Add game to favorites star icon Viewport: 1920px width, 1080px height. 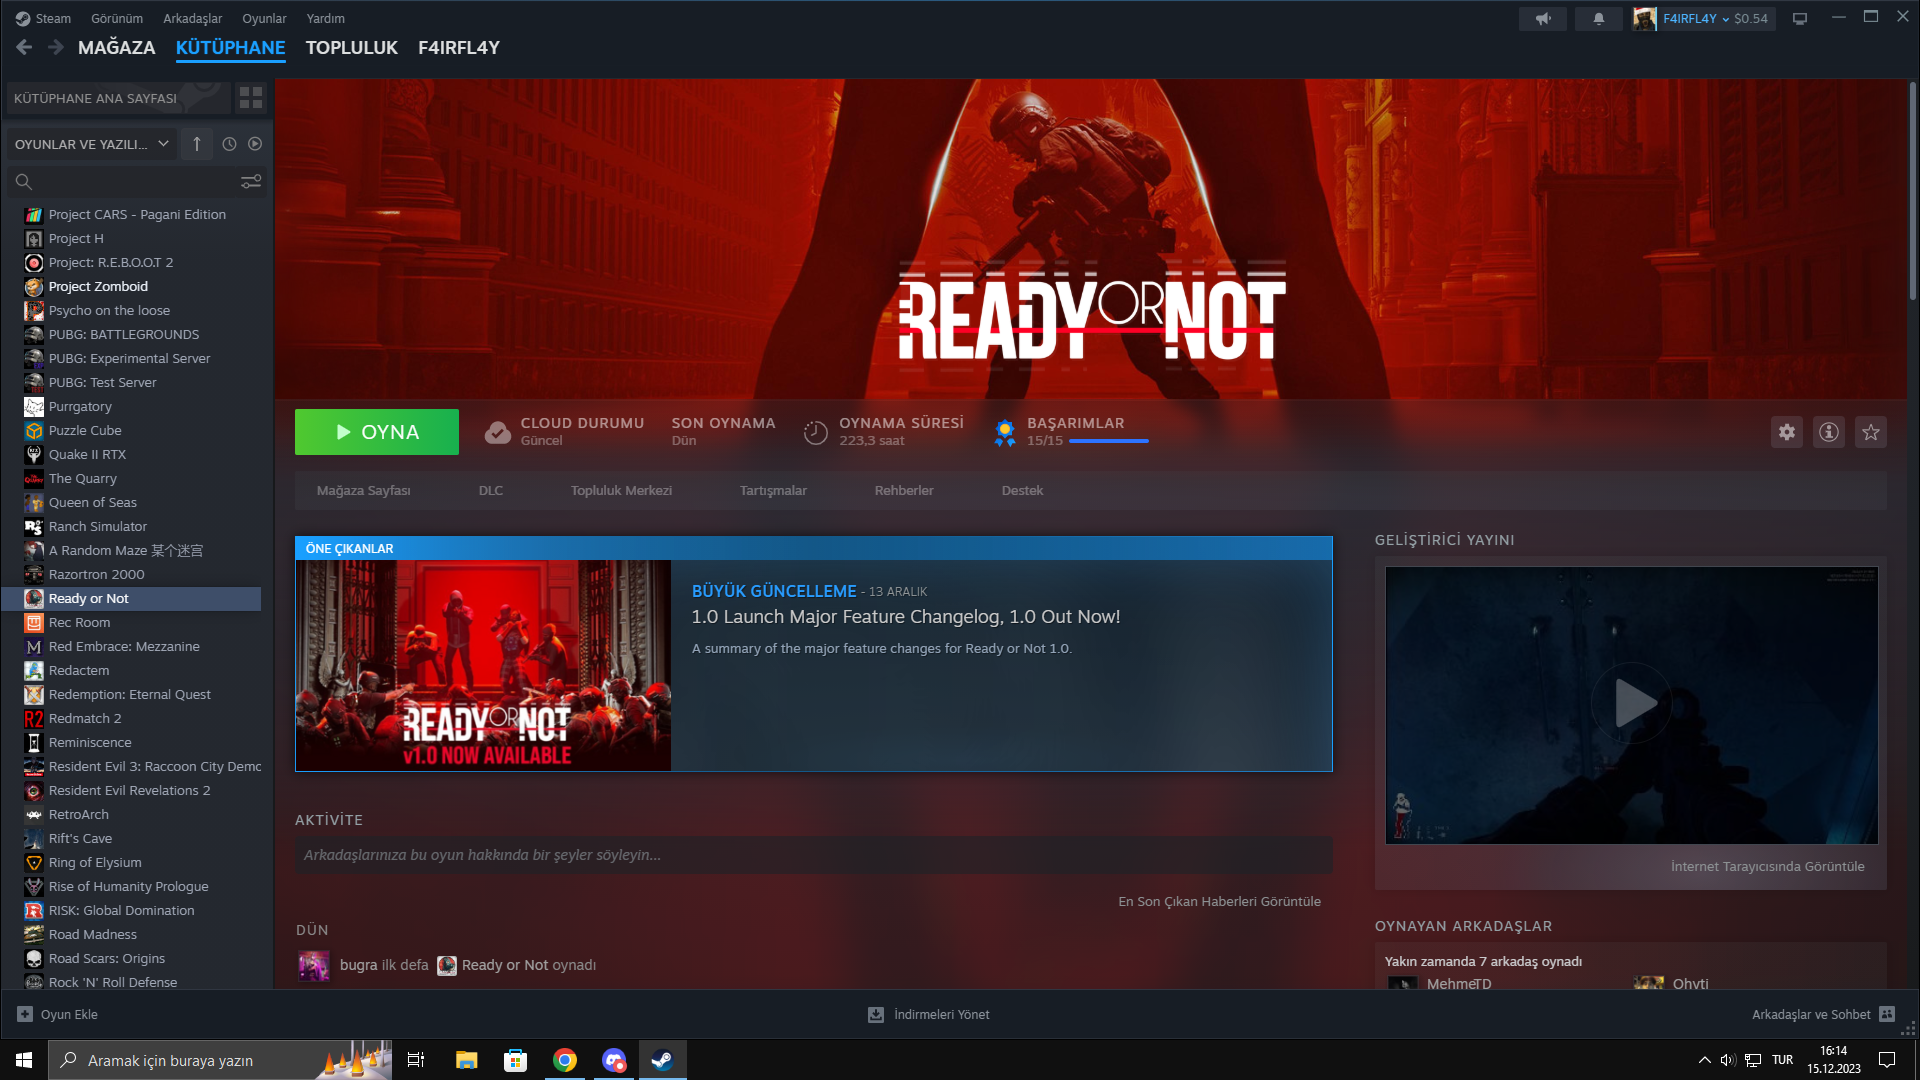(x=1871, y=432)
